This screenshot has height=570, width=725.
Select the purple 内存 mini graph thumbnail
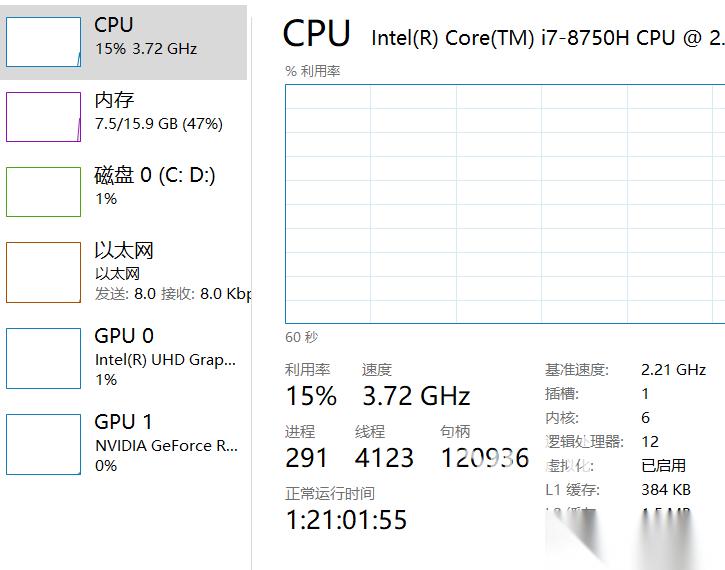[x=43, y=117]
